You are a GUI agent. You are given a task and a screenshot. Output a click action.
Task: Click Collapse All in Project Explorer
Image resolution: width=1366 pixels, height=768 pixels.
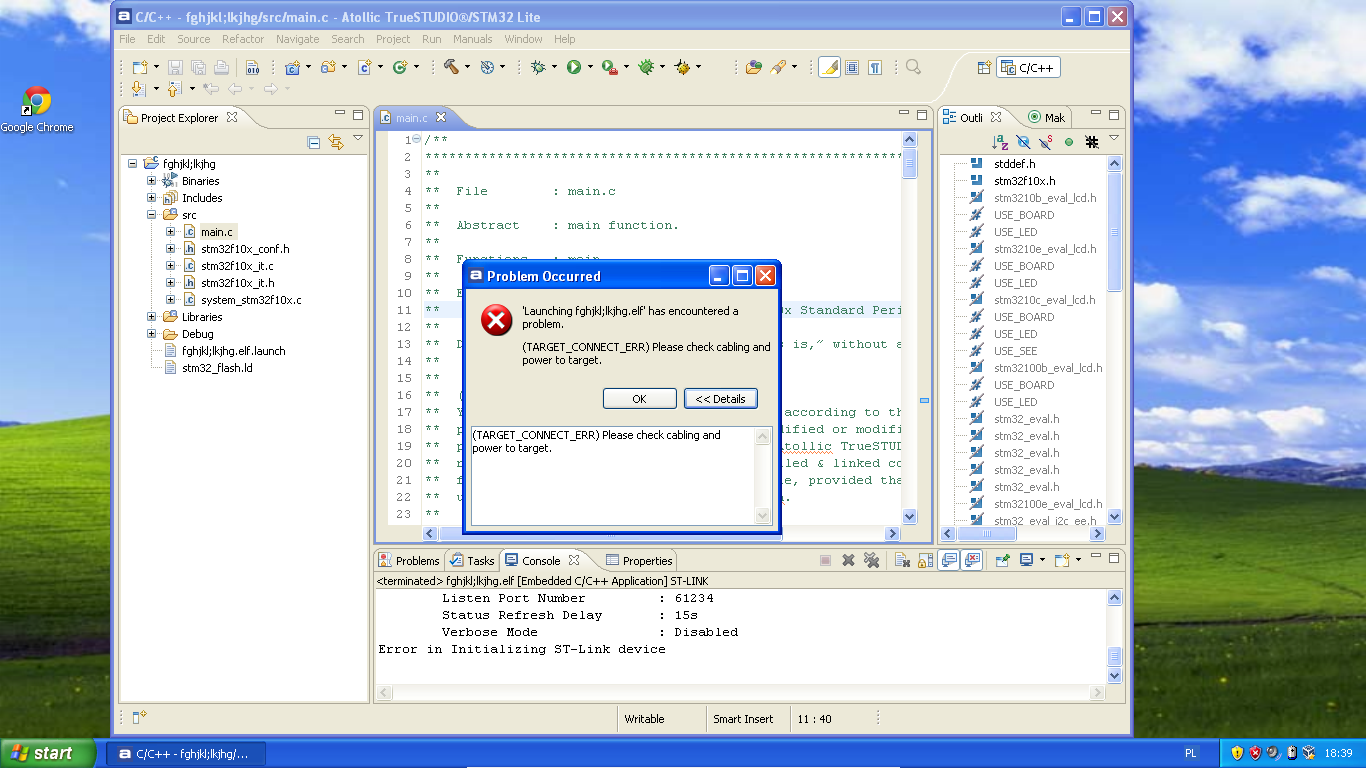click(314, 142)
